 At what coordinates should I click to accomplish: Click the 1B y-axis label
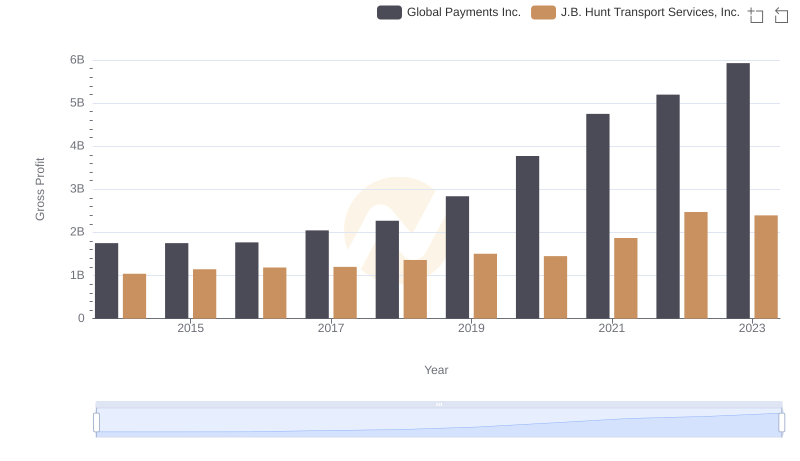tap(77, 275)
